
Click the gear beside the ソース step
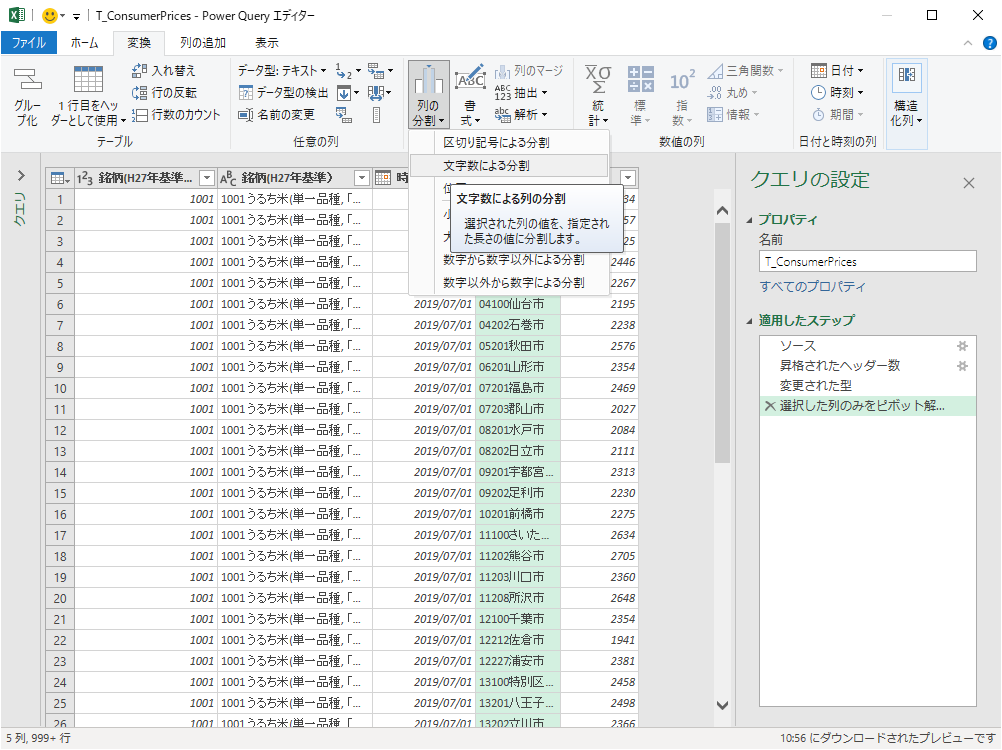click(962, 345)
